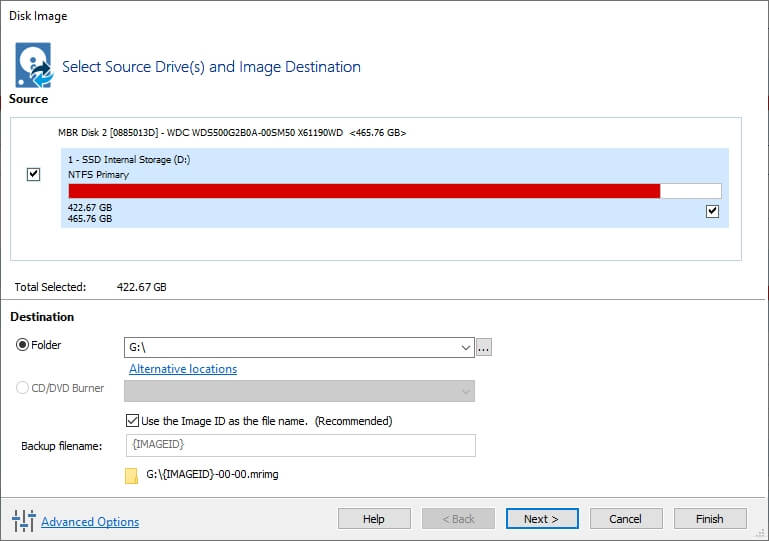This screenshot has width=769, height=541.
Task: Disable Use the Image ID as file name
Action: [132, 420]
